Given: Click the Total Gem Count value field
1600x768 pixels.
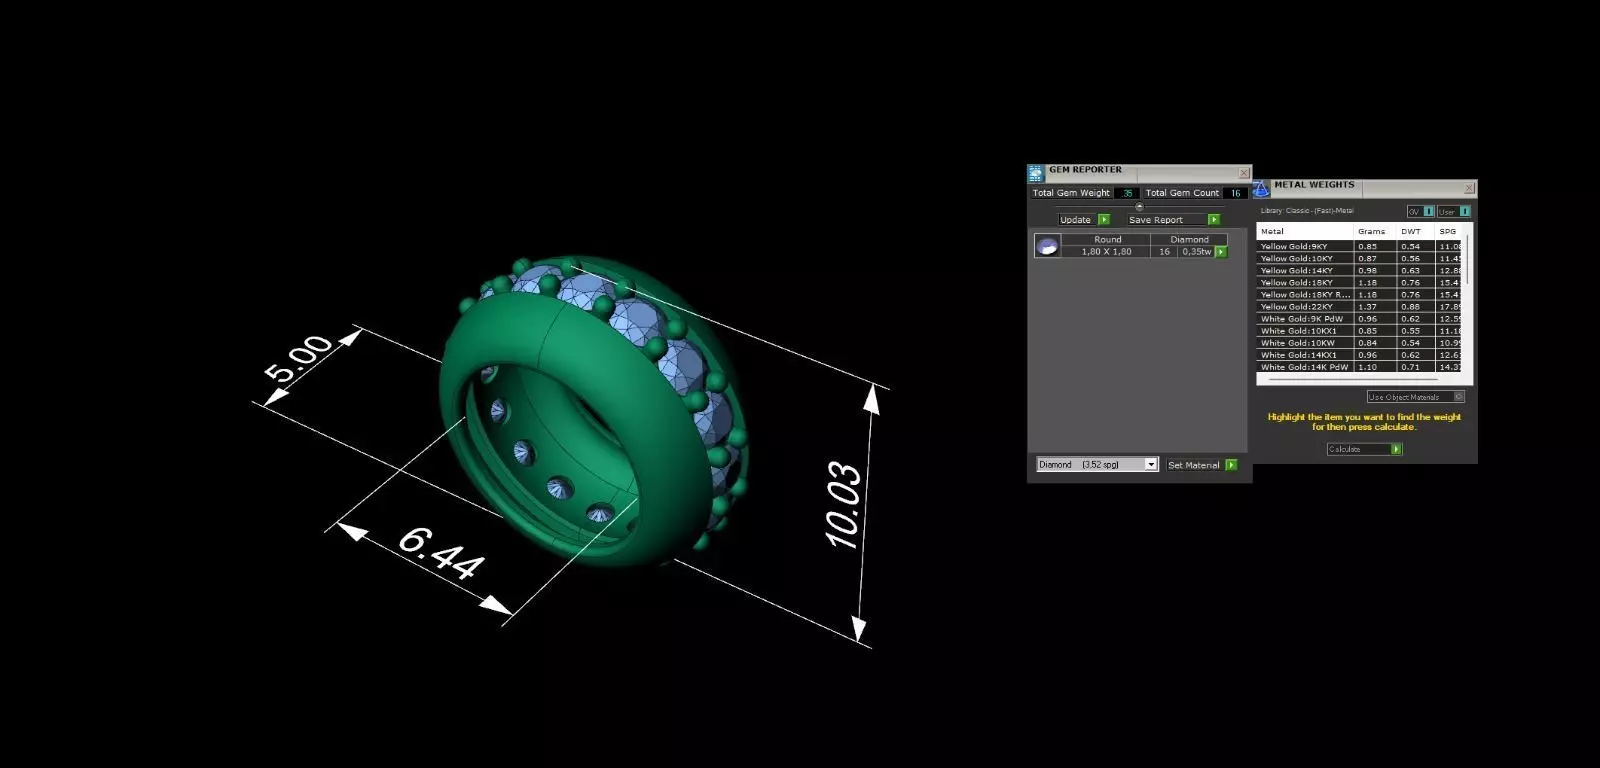Looking at the screenshot, I should coord(1235,193).
